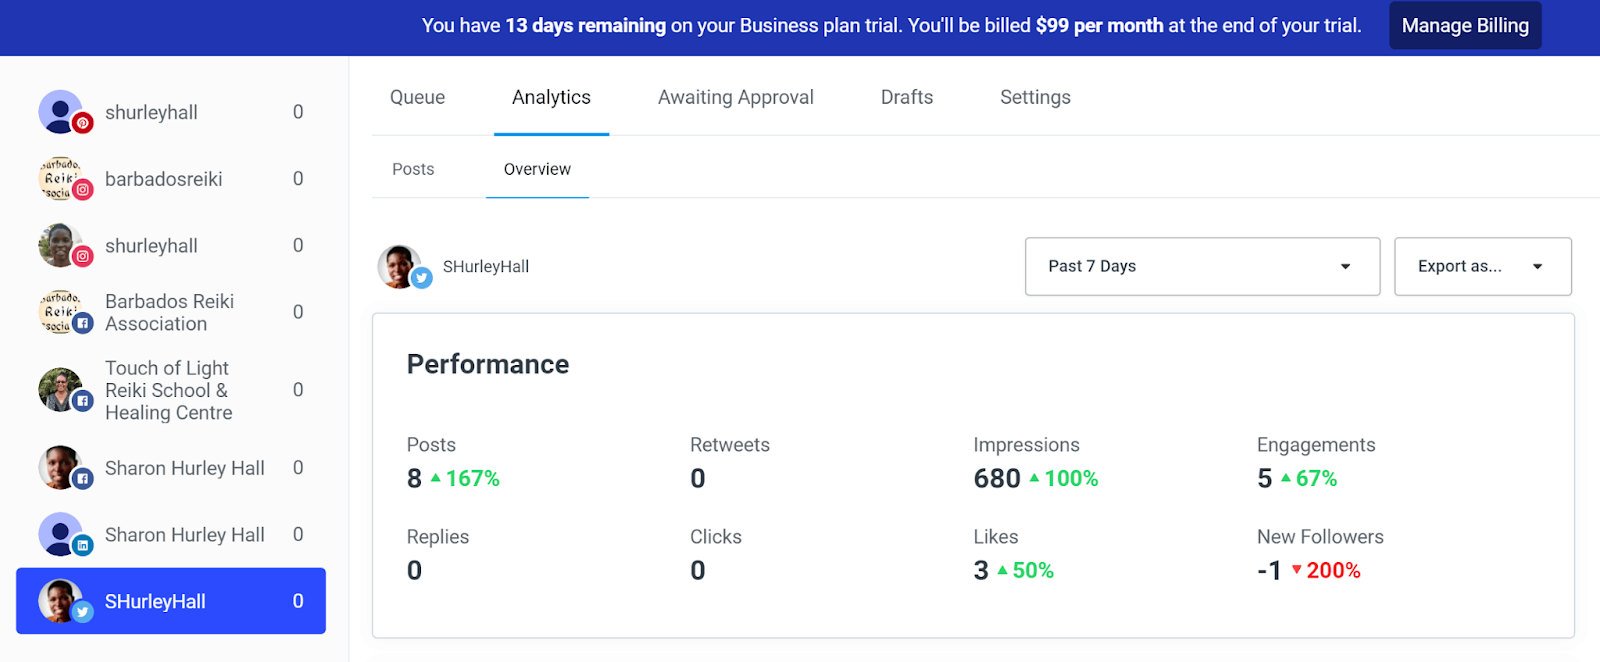Click the 13 days remaining trial text

tap(585, 26)
